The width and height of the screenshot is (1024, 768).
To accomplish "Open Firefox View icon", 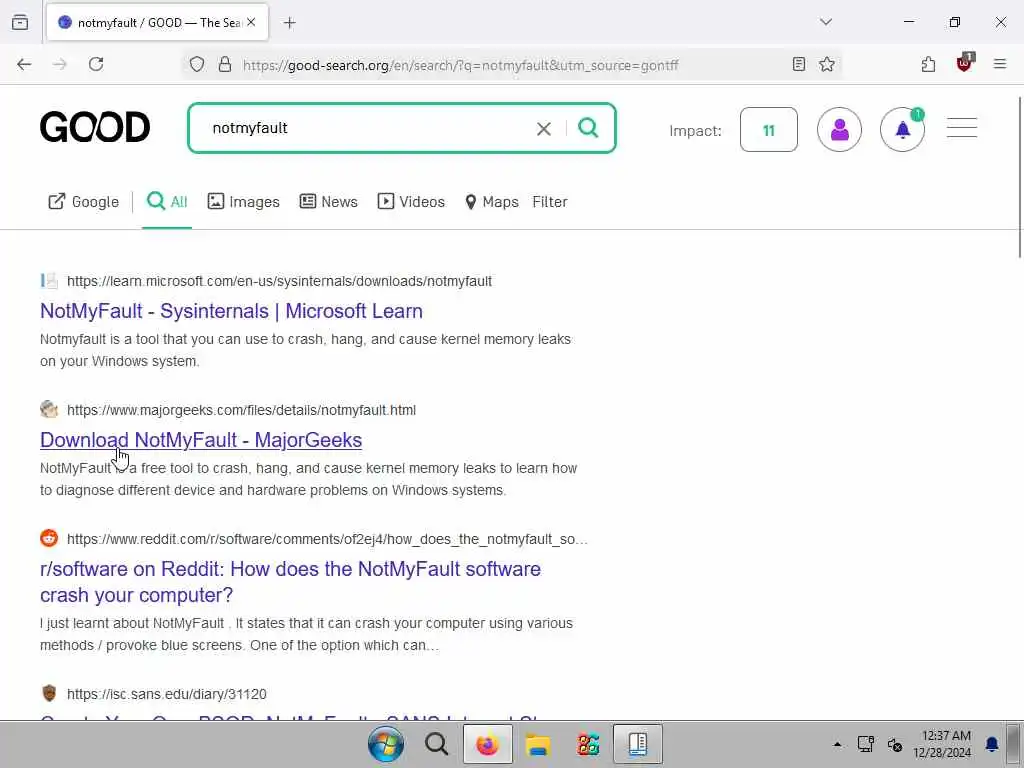I will 20,22.
